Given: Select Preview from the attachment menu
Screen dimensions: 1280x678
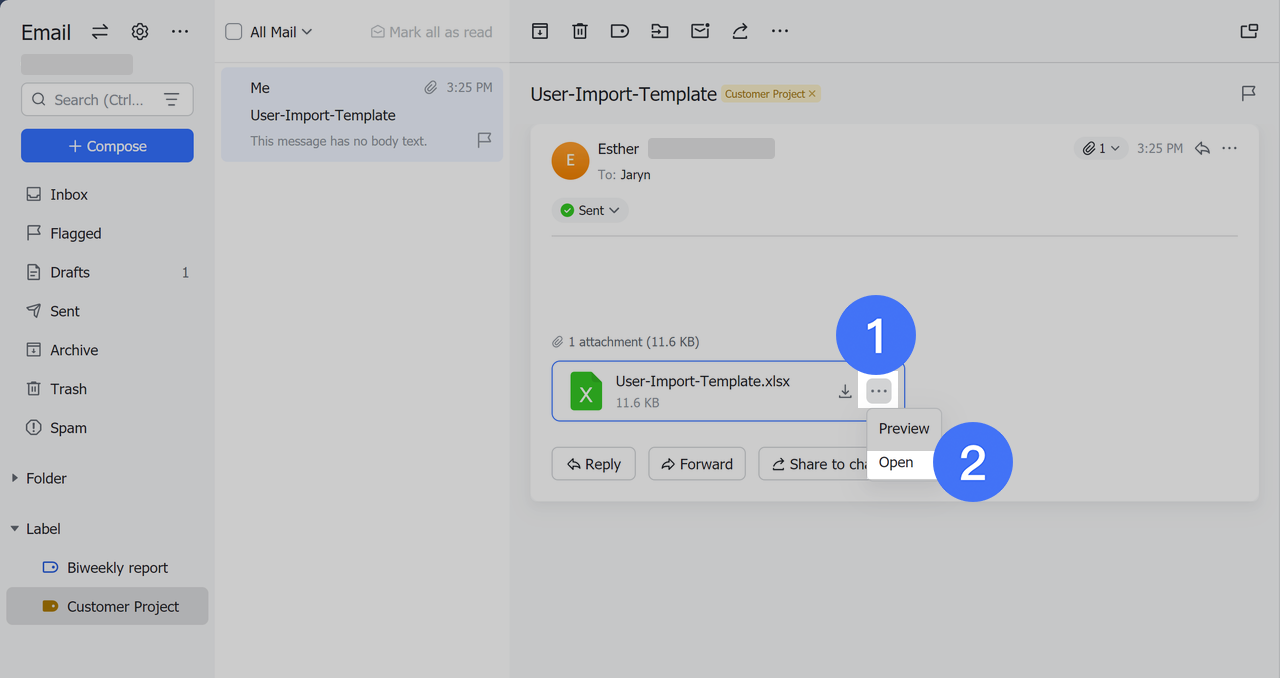Looking at the screenshot, I should click(x=903, y=428).
